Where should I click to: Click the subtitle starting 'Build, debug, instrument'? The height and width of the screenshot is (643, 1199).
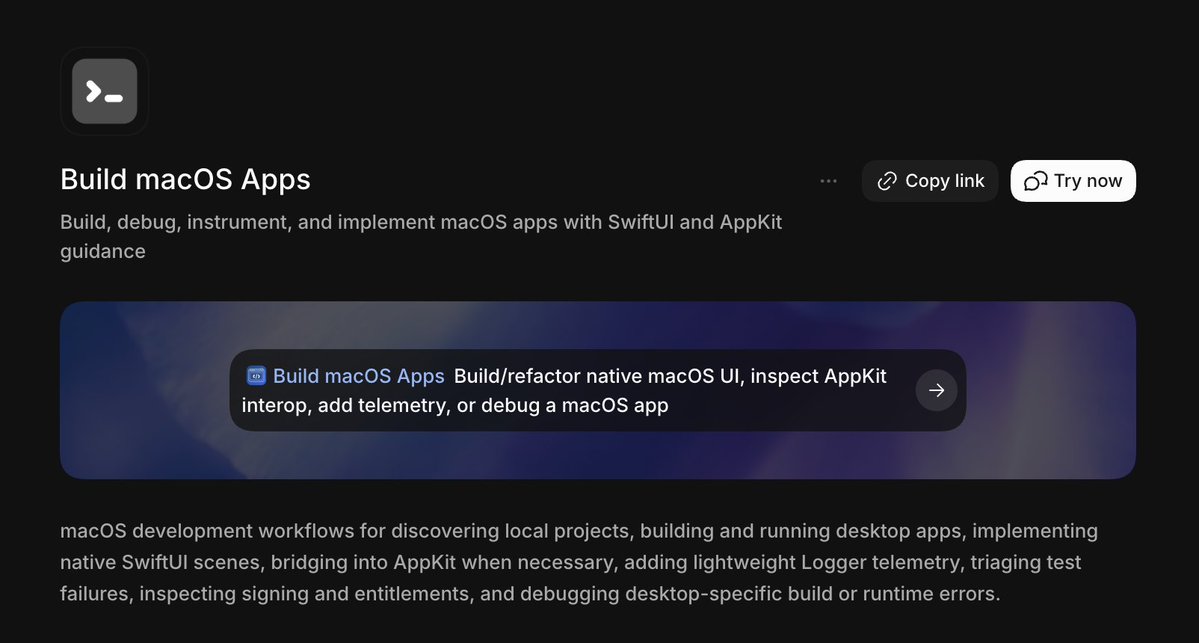(421, 236)
